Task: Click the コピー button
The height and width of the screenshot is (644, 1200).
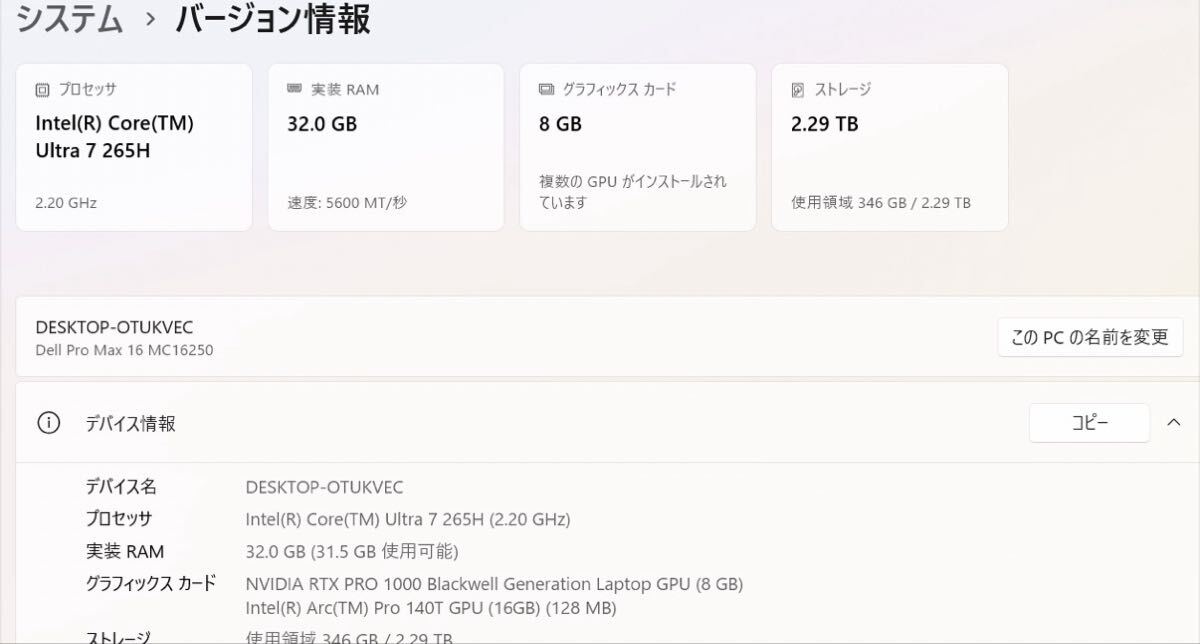Action: click(1089, 422)
